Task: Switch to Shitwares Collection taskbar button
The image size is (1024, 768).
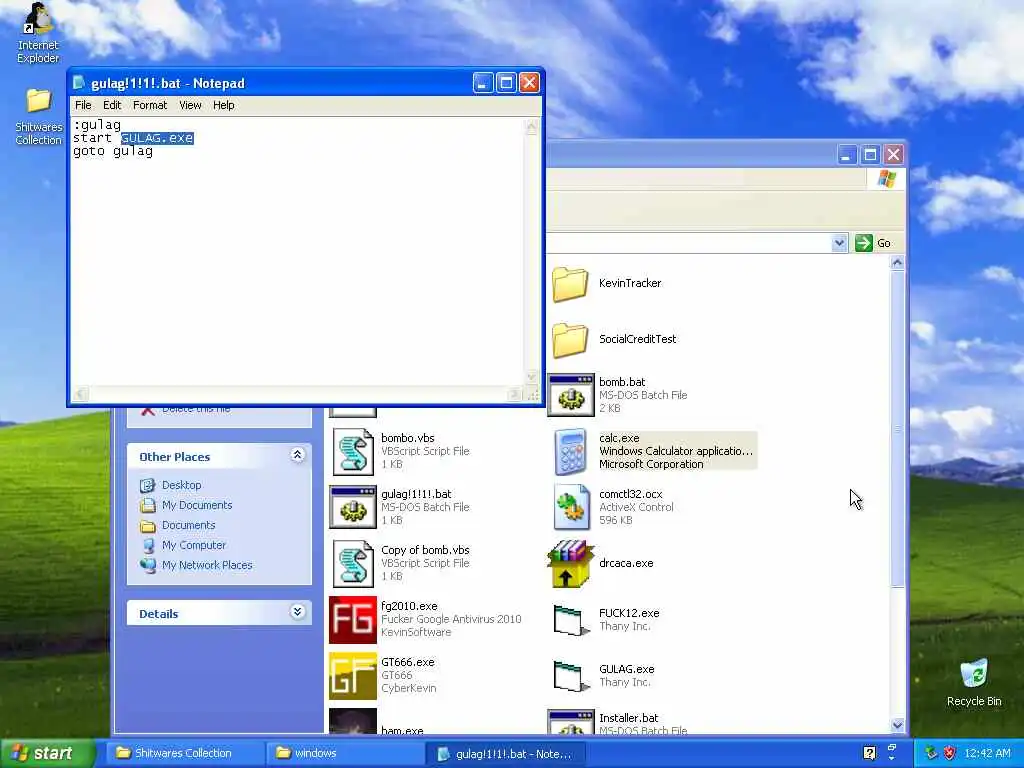Action: [x=183, y=754]
